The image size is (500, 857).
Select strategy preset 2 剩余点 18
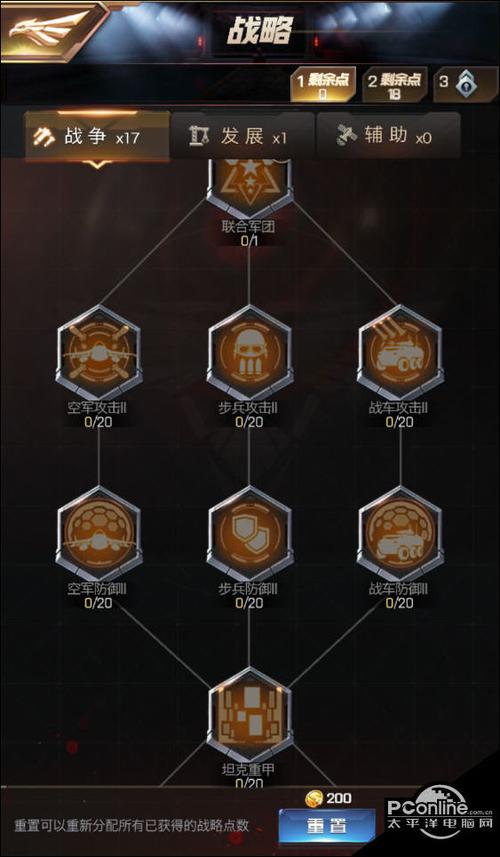(x=396, y=85)
